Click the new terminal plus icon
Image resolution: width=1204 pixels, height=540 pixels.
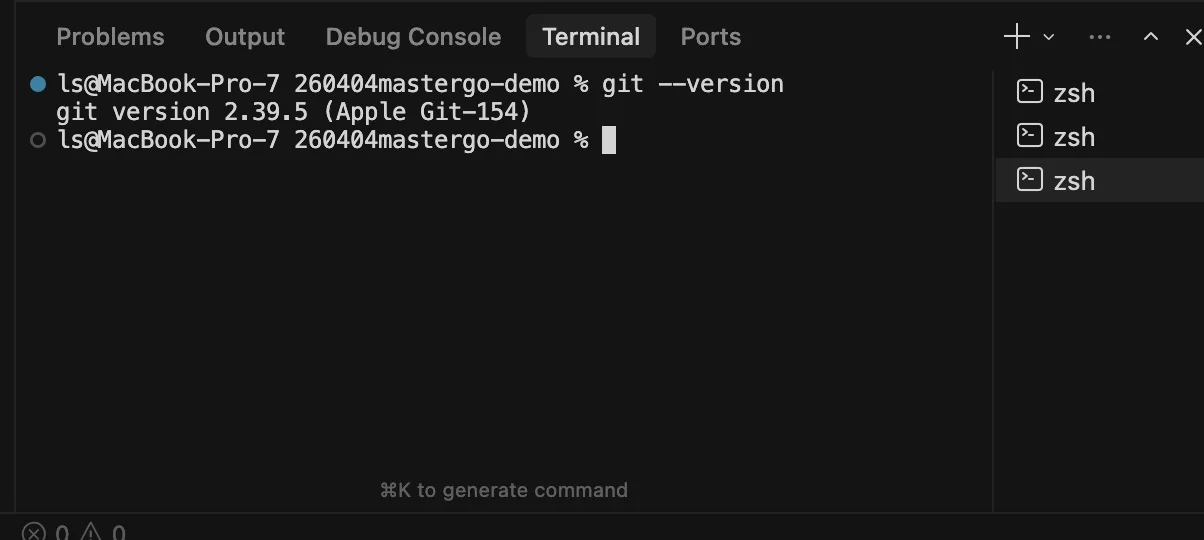pos(1016,37)
